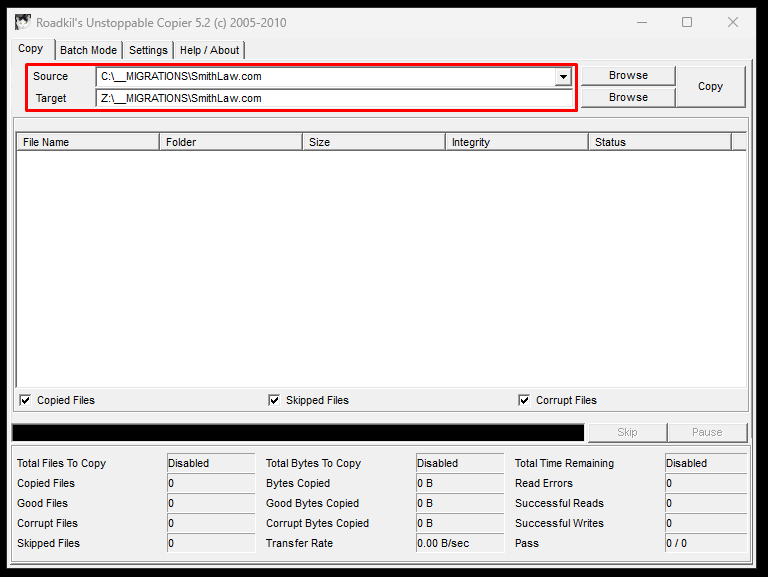Open the Help / About tab

tap(209, 50)
